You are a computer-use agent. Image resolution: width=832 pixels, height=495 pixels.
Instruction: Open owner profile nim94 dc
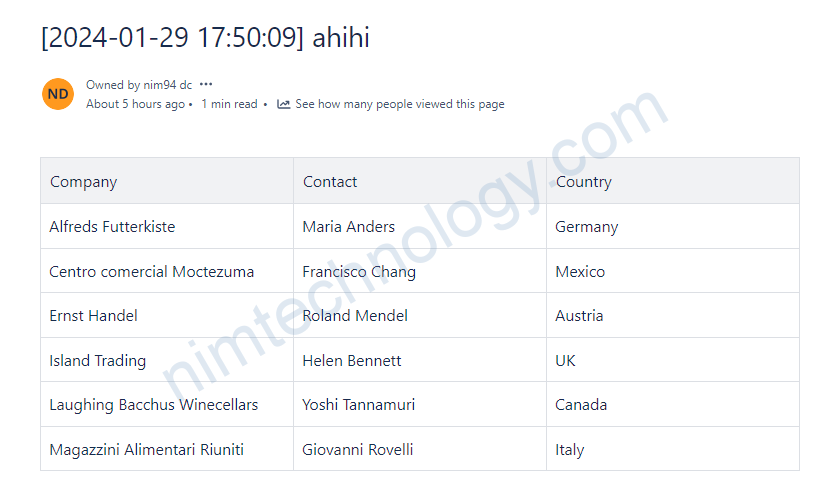tap(166, 85)
